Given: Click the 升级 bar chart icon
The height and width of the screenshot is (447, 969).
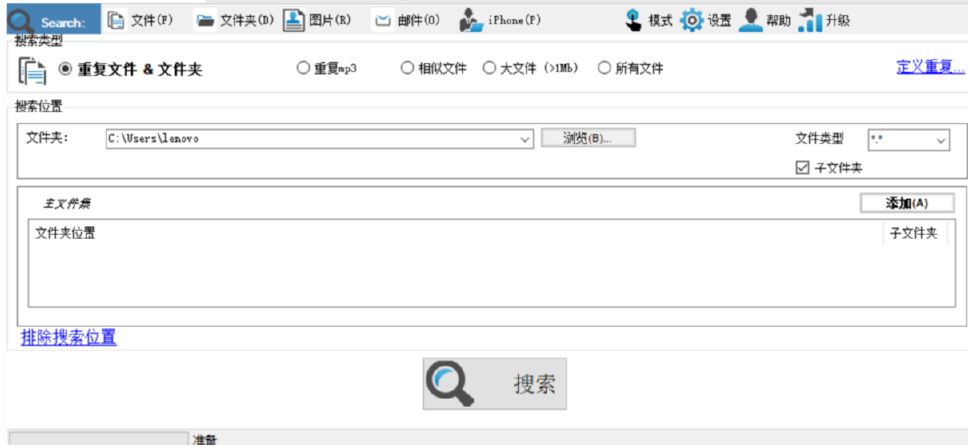Looking at the screenshot, I should tap(810, 20).
